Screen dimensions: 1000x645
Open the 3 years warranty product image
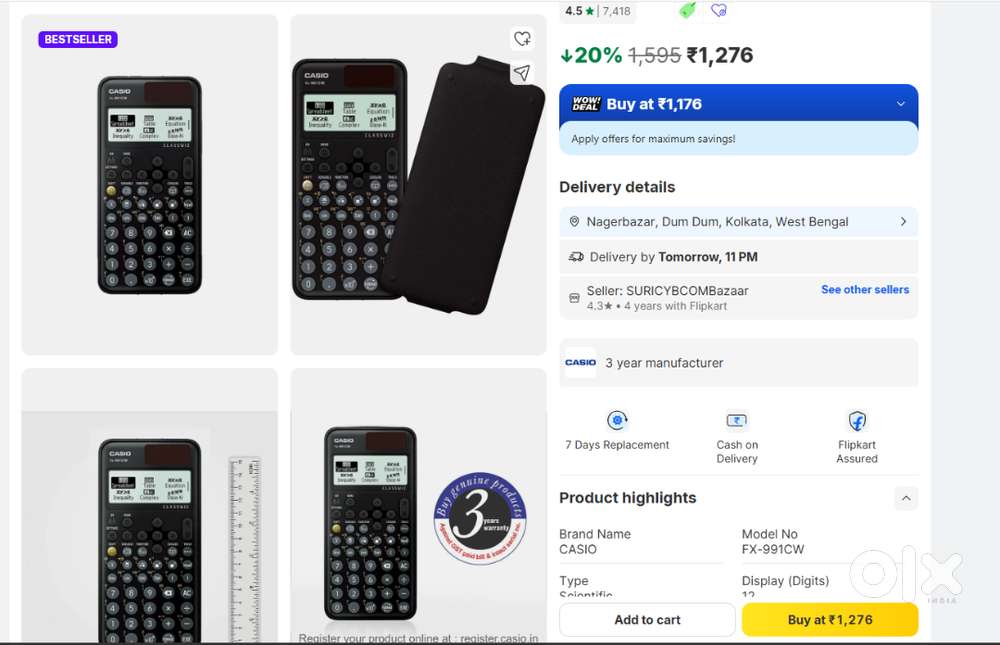[x=418, y=505]
